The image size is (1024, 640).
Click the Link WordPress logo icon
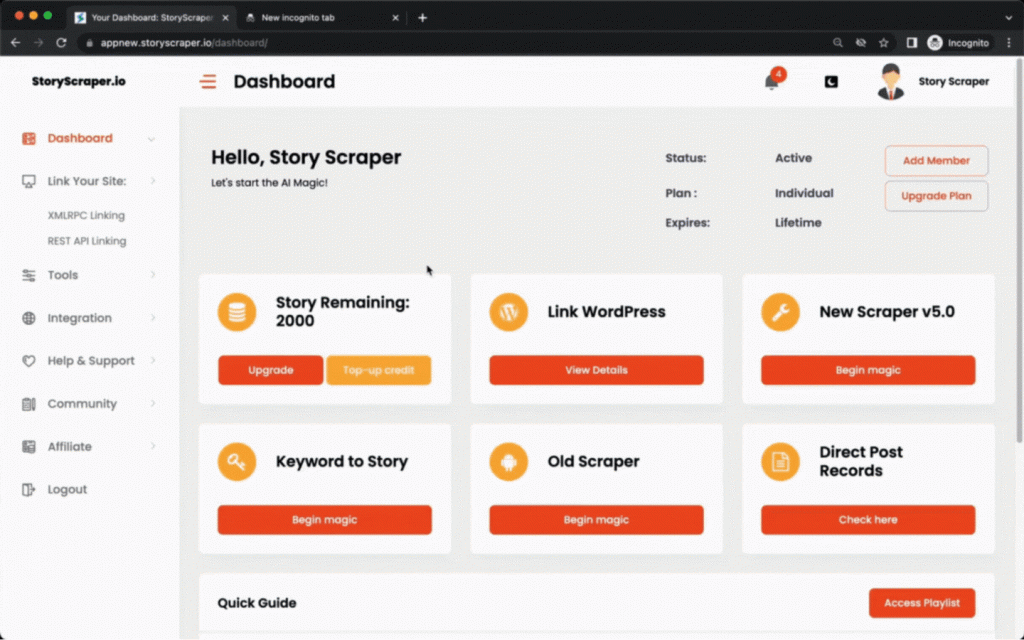pyautogui.click(x=508, y=312)
